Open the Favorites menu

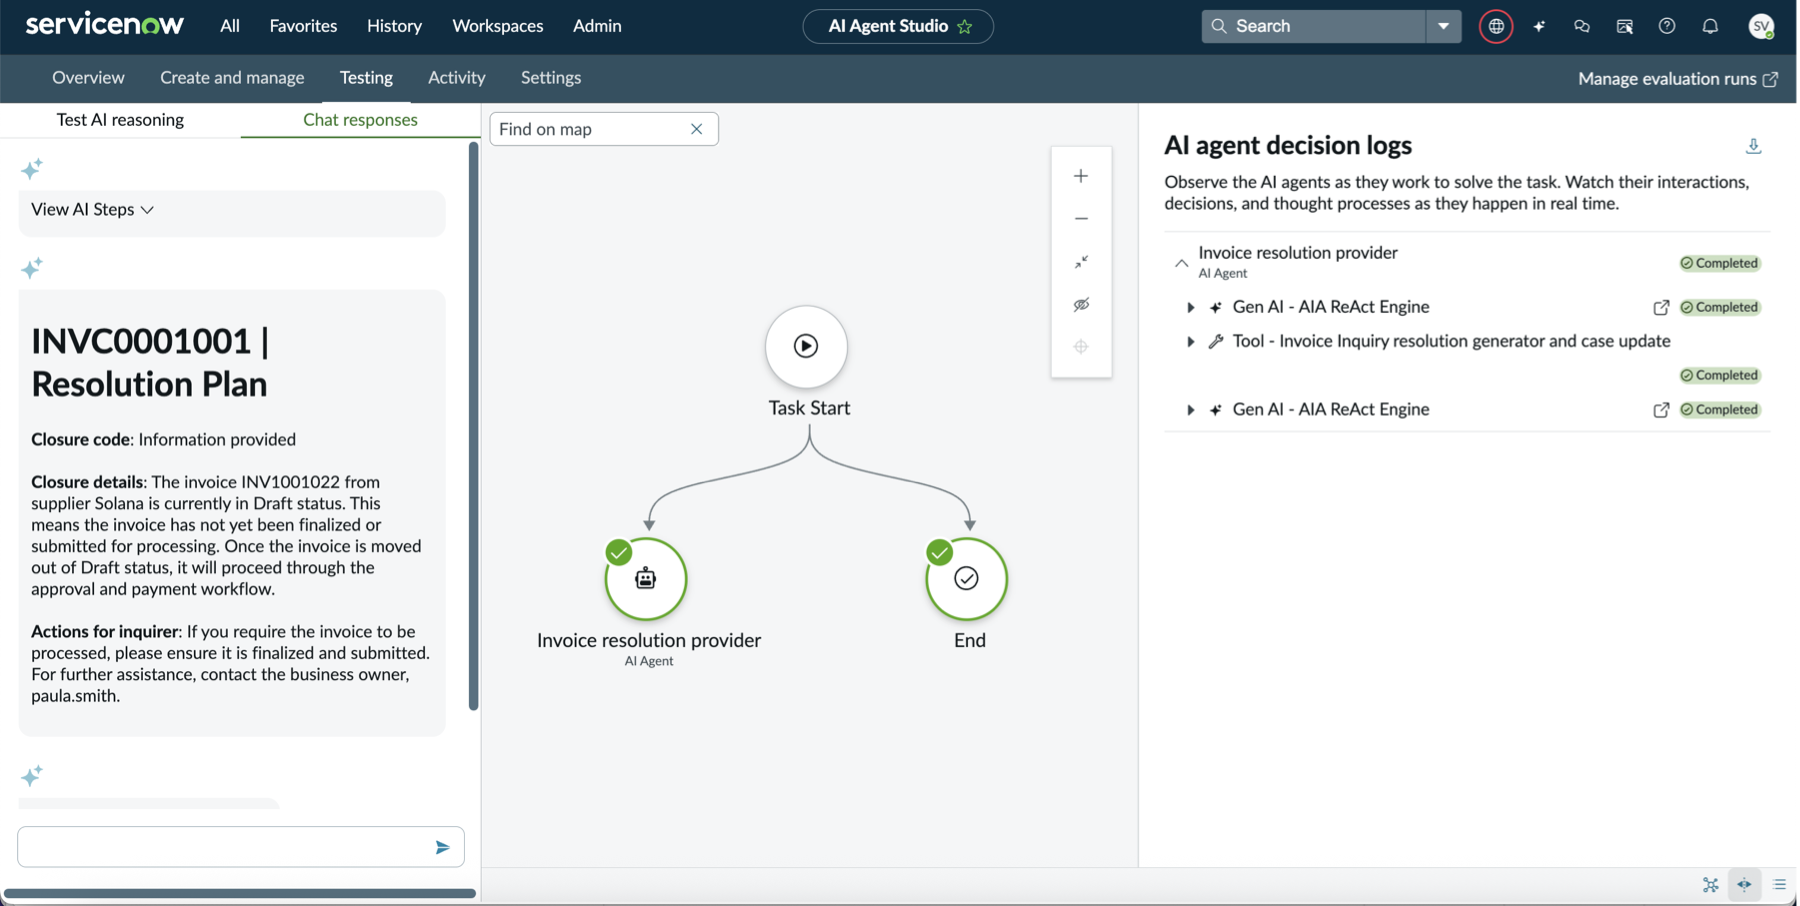[x=303, y=26]
